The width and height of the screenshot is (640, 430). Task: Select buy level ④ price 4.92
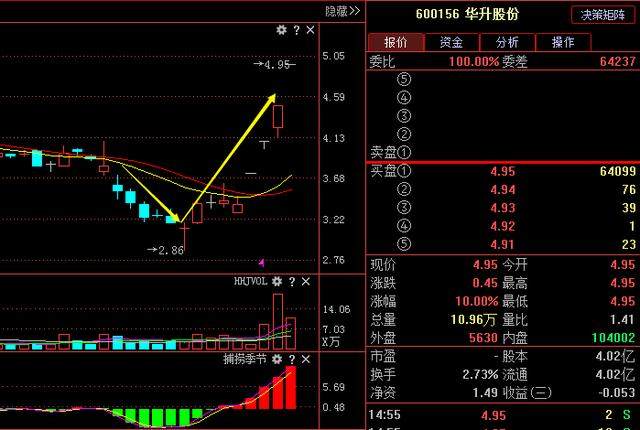pos(503,226)
